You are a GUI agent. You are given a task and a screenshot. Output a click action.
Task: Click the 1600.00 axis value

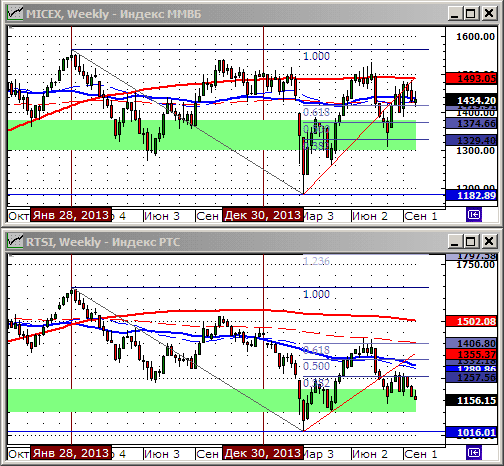click(475, 36)
